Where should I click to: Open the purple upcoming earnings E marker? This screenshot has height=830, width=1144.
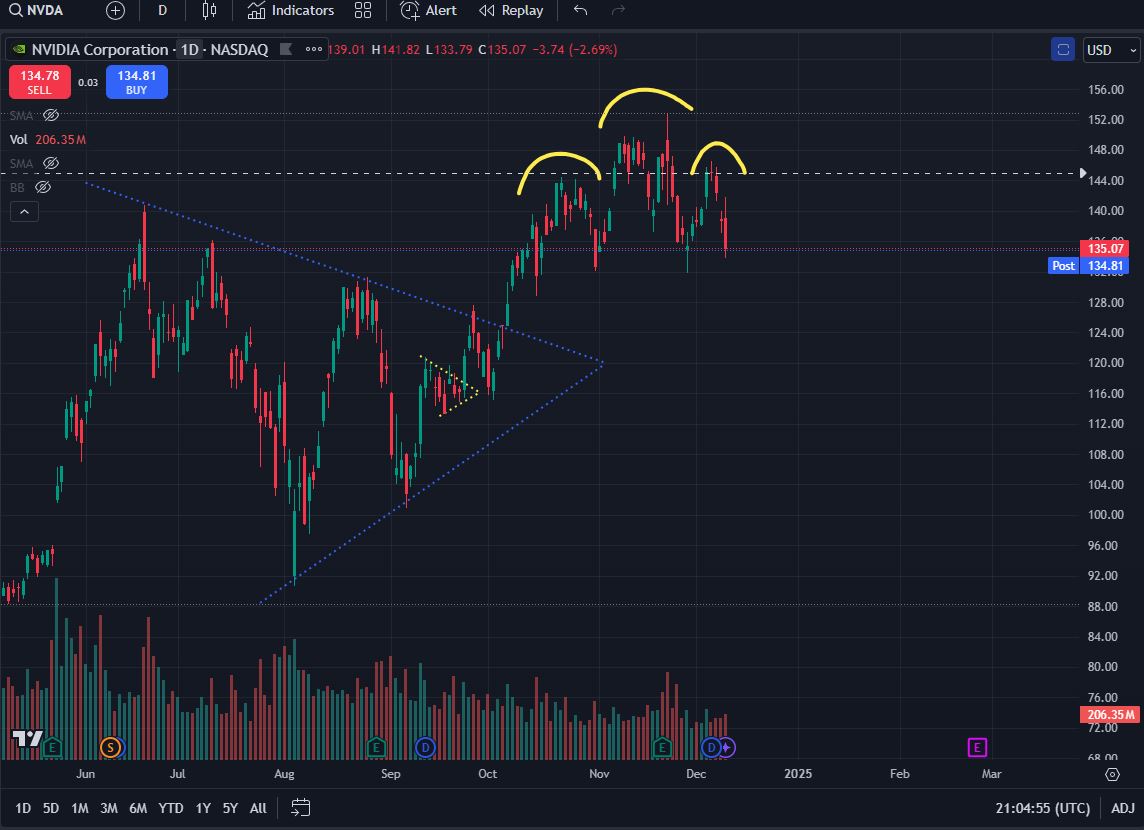(x=977, y=747)
